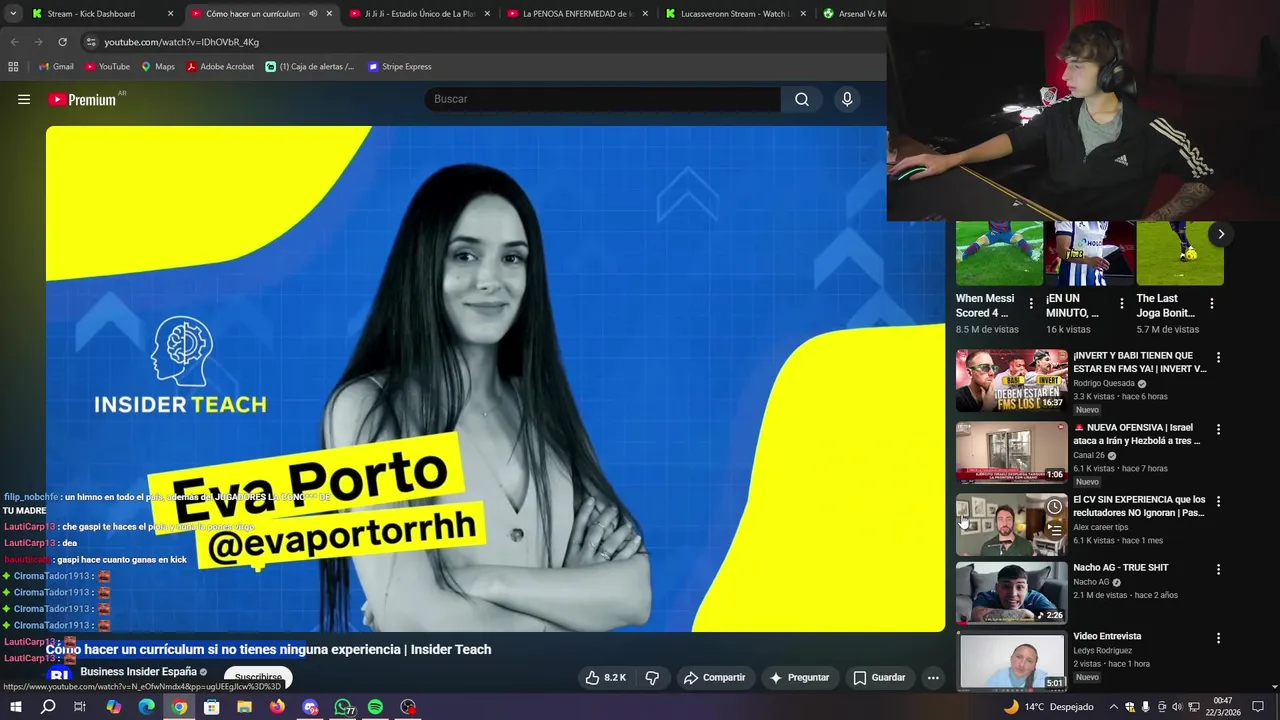Show hidden system tray icons
Viewport: 1280px width, 720px height.
pyautogui.click(x=1113, y=707)
